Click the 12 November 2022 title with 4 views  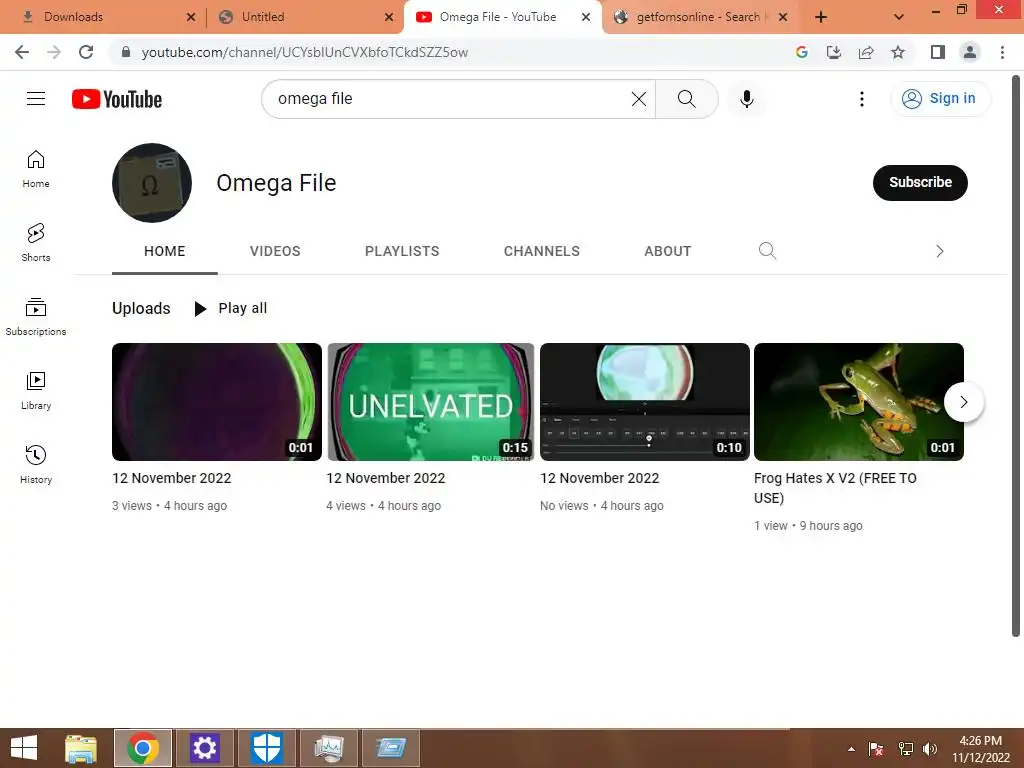tap(385, 478)
